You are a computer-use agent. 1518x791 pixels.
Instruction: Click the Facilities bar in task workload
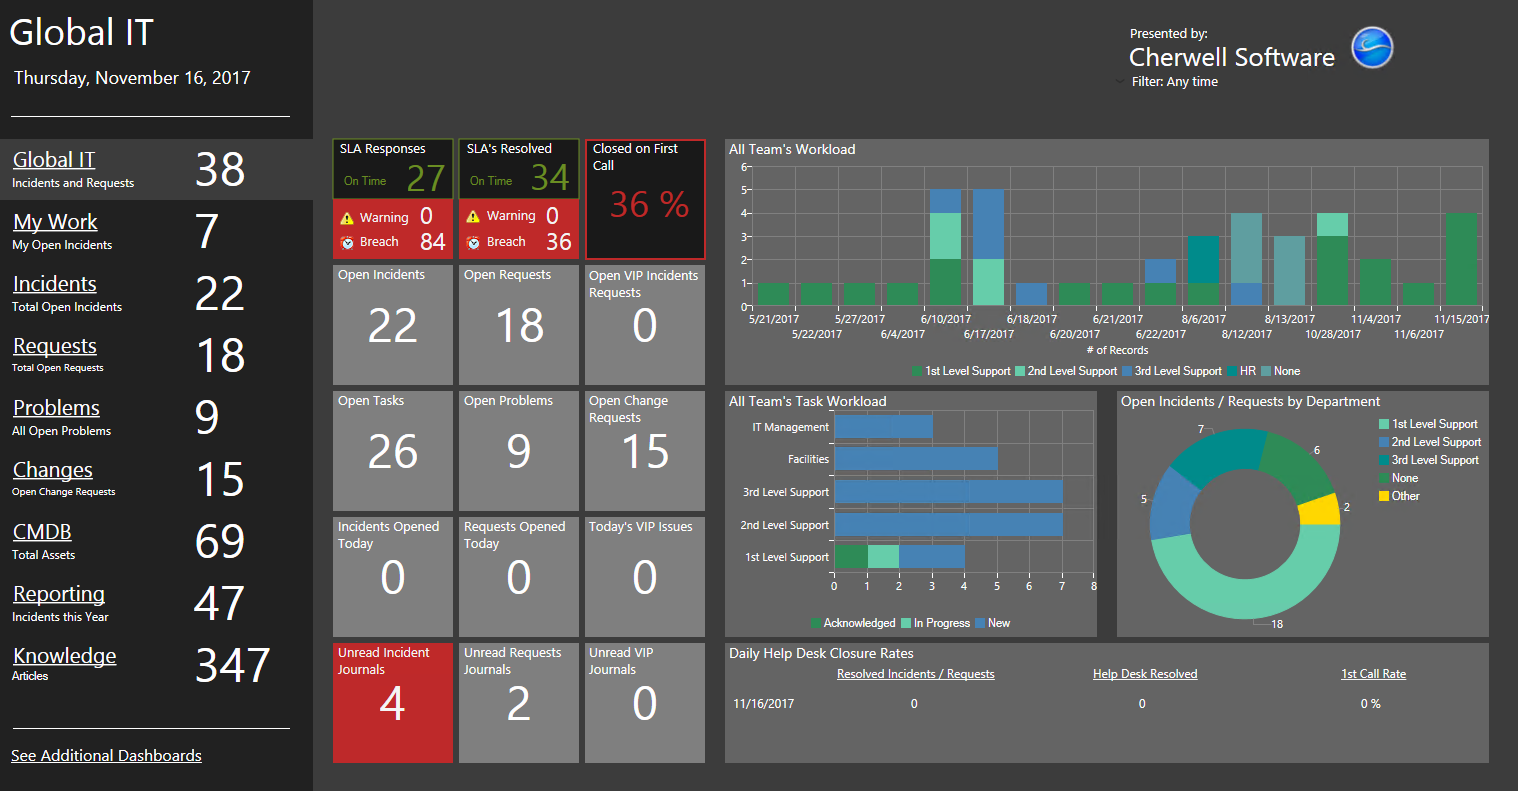(915, 459)
